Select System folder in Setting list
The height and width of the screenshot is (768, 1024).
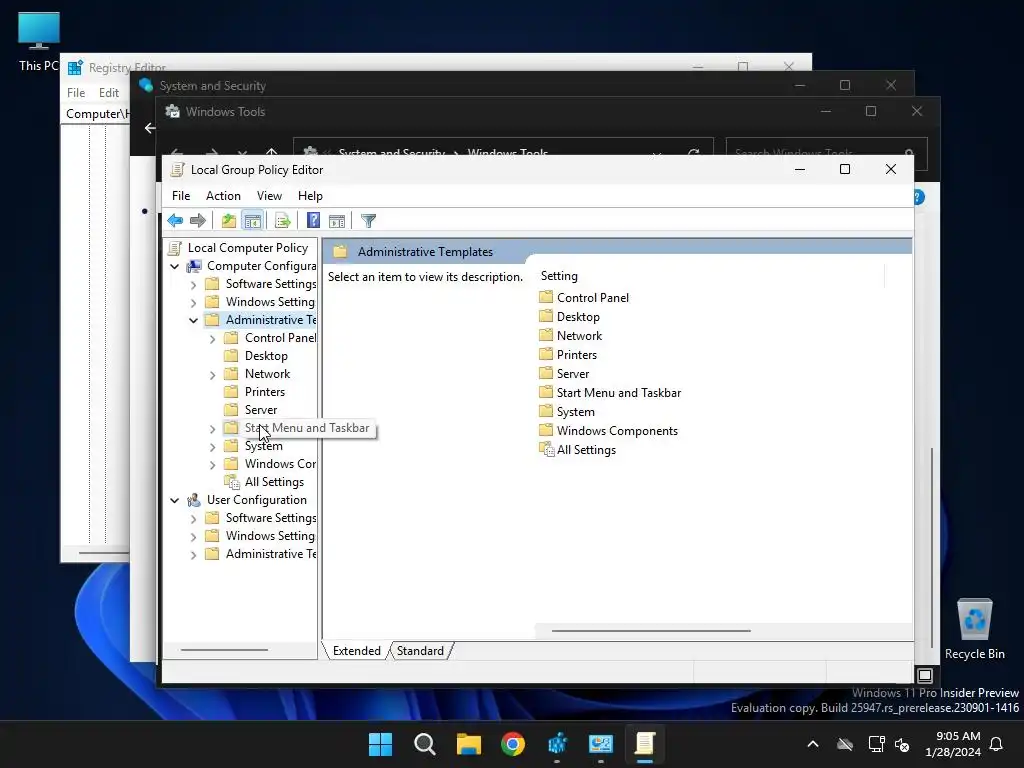575,411
